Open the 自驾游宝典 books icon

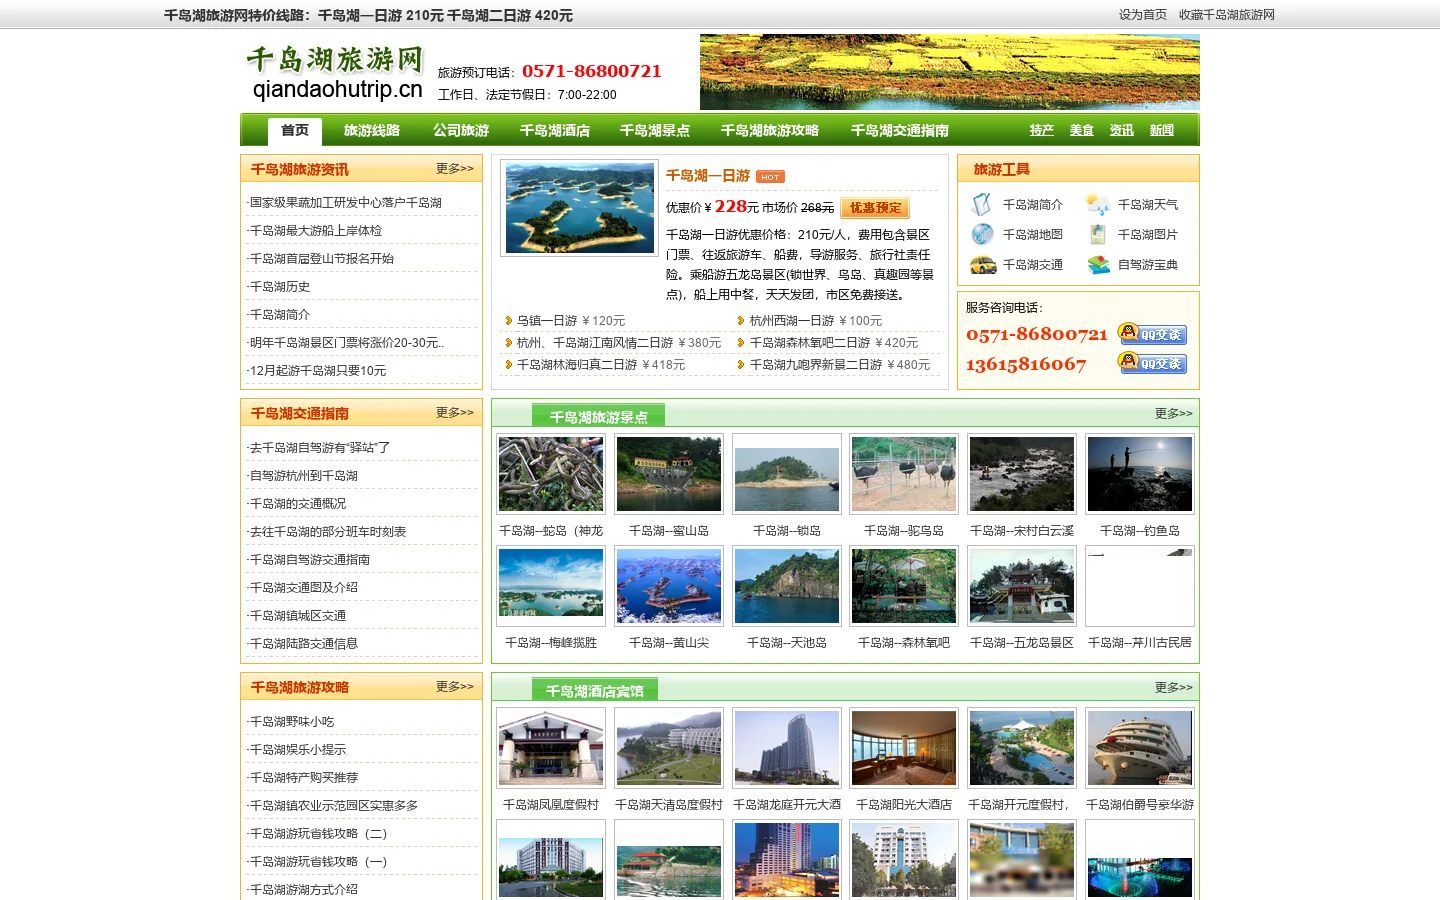pyautogui.click(x=1098, y=265)
